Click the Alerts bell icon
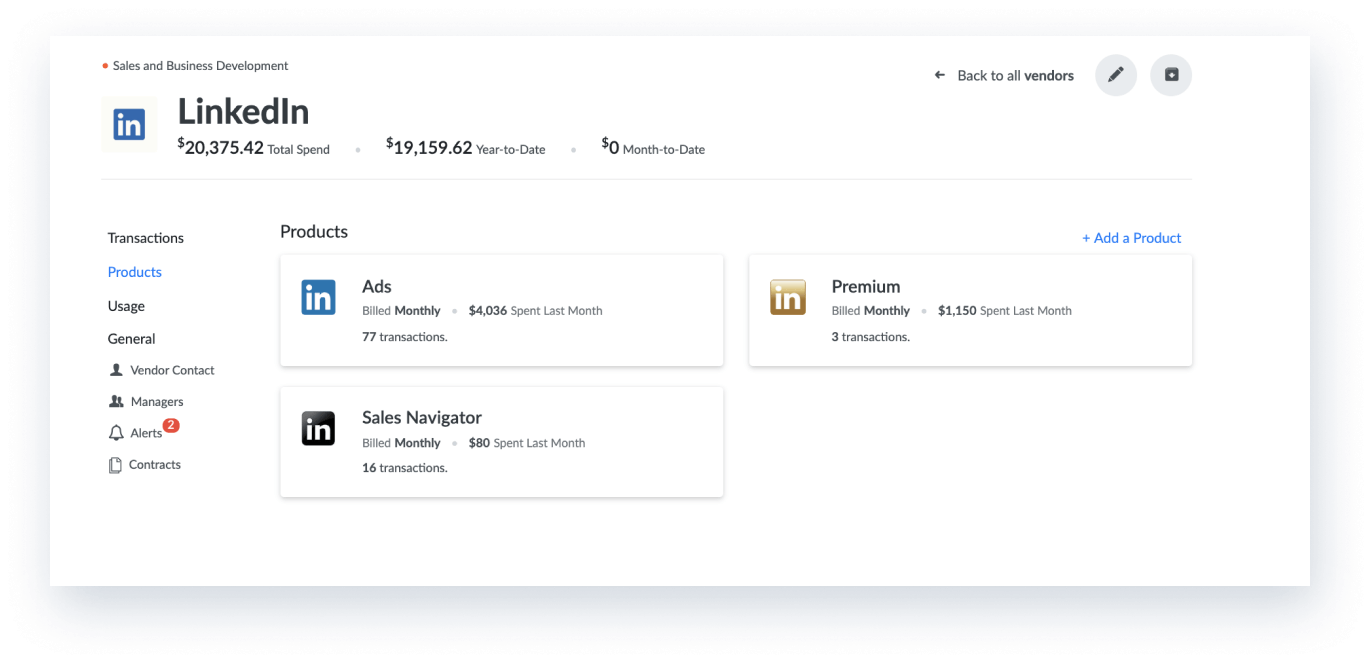 click(x=116, y=433)
